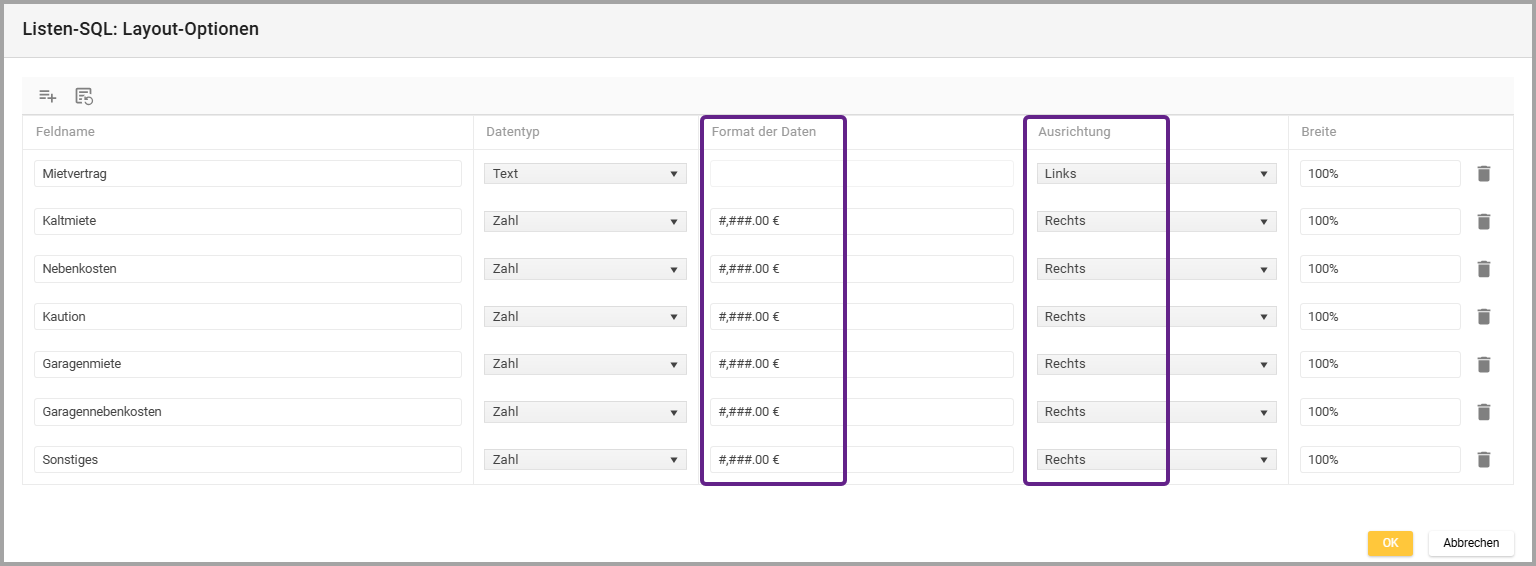
Task: Remove the Nebenkosten row with trash icon
Action: (x=1483, y=269)
